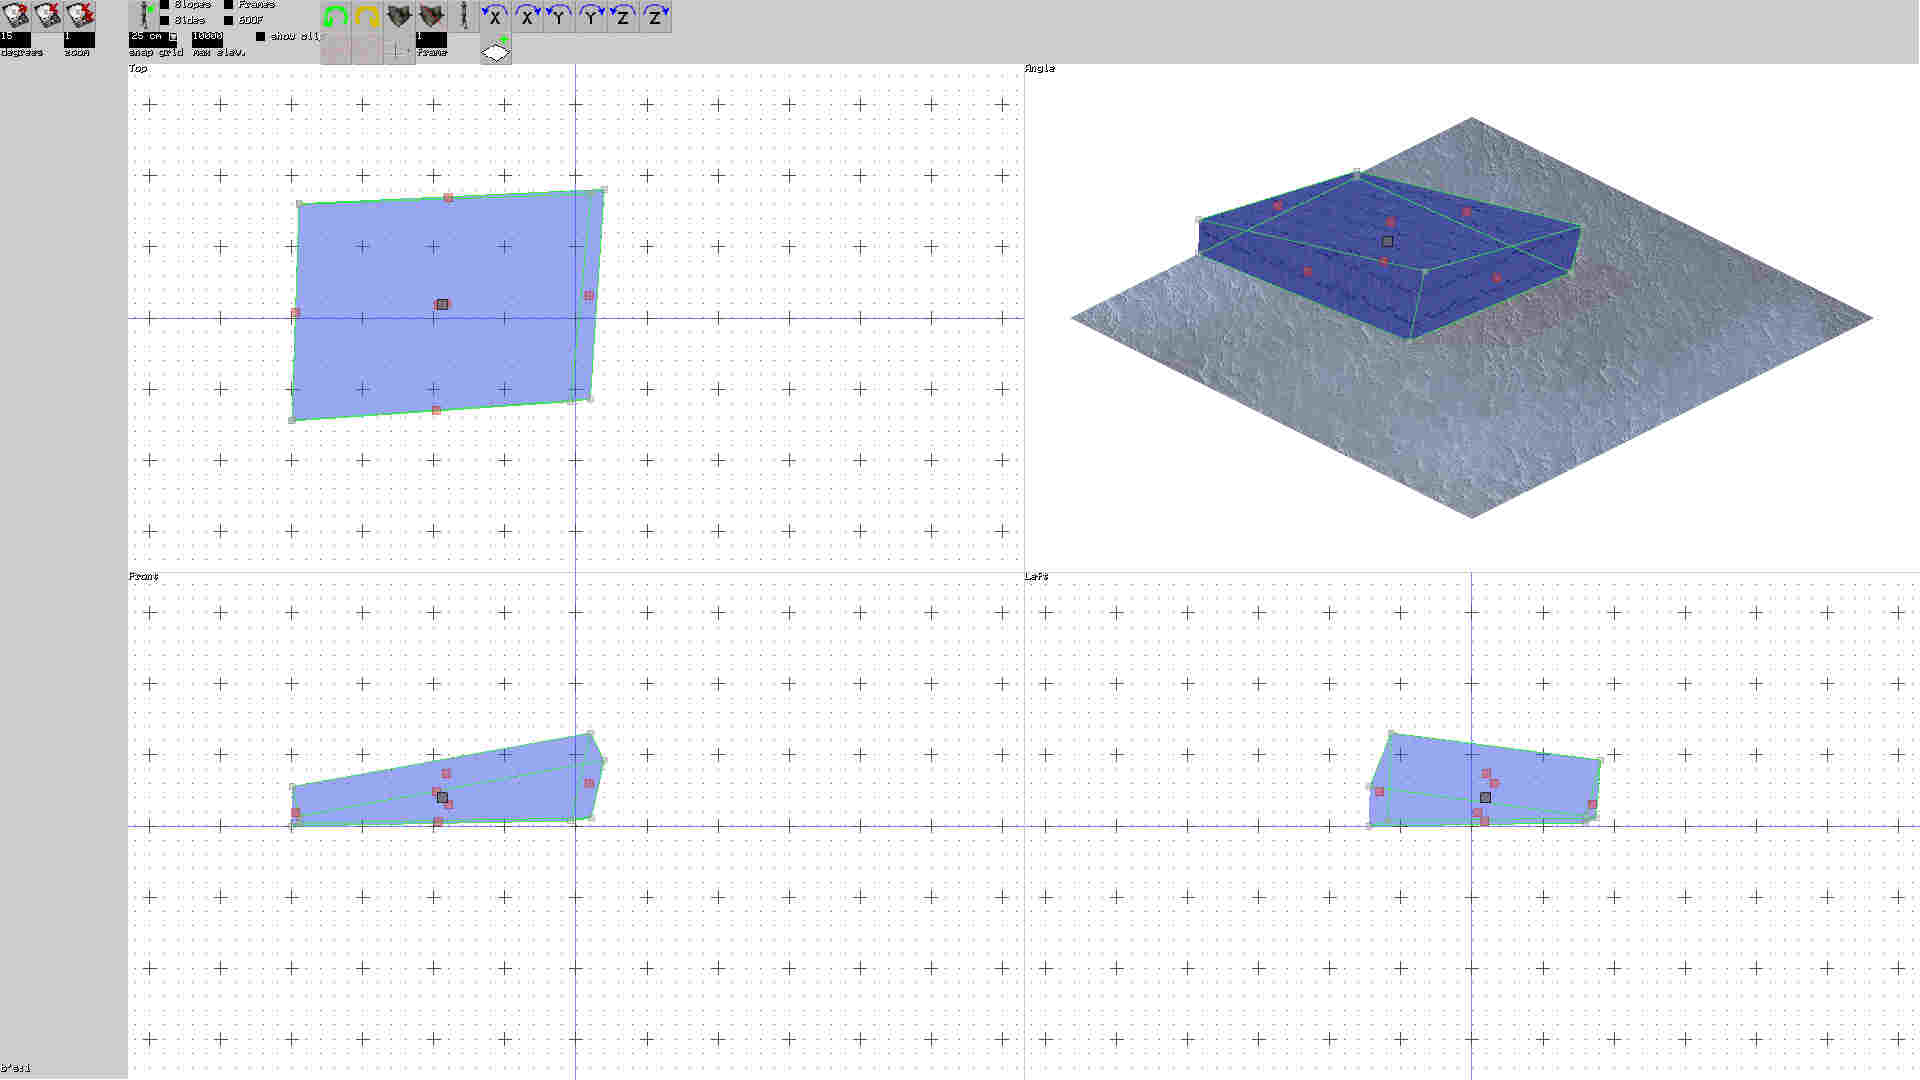Click the terrain icon with red cross
This screenshot has height=1080, width=1920.
pos(431,16)
